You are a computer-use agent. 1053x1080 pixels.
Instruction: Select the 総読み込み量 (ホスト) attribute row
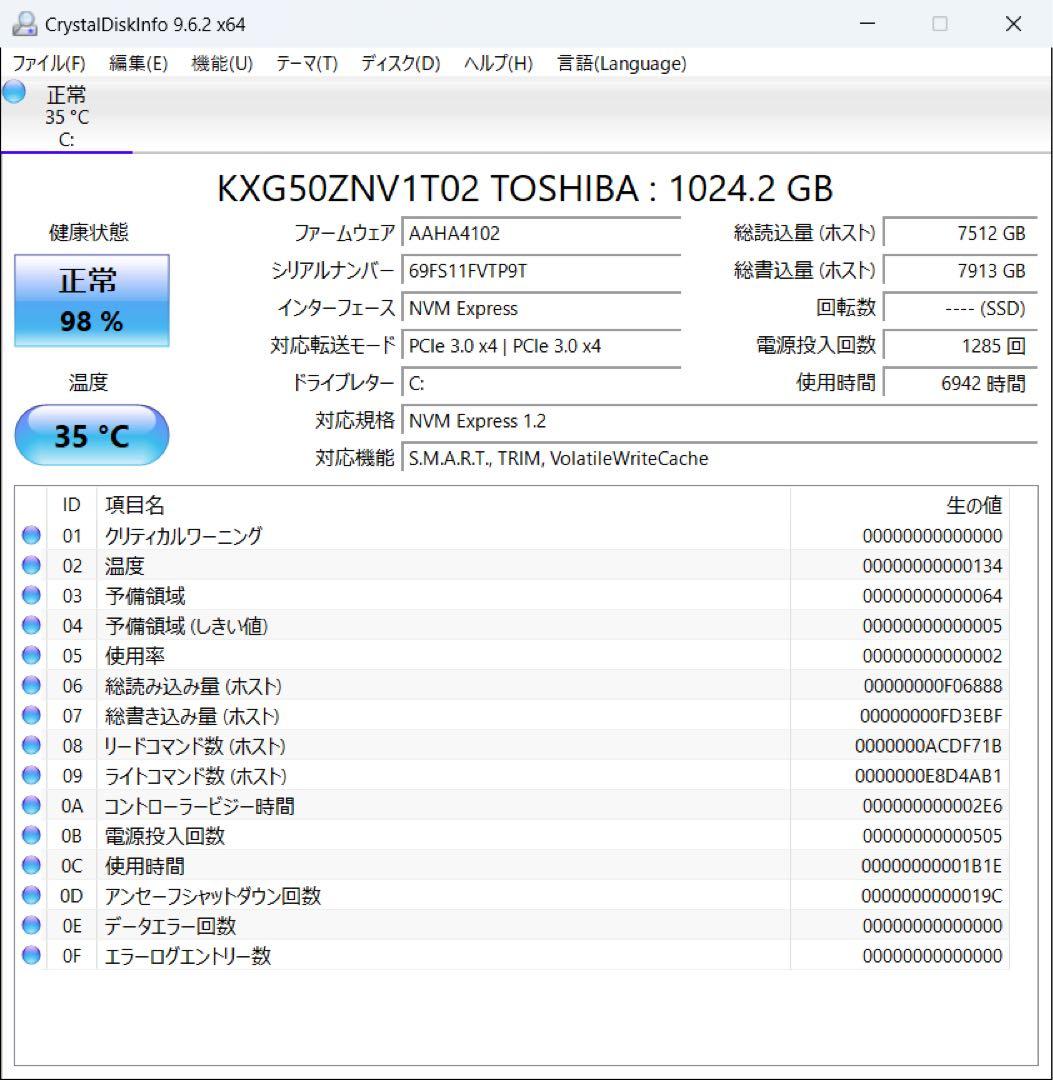(400, 685)
